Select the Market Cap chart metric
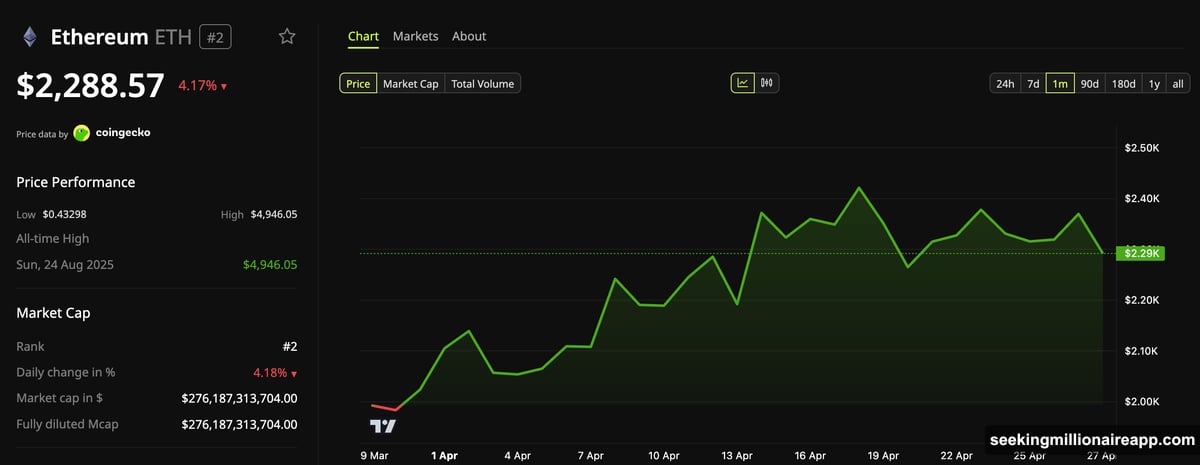This screenshot has height=465, width=1200. coord(411,84)
